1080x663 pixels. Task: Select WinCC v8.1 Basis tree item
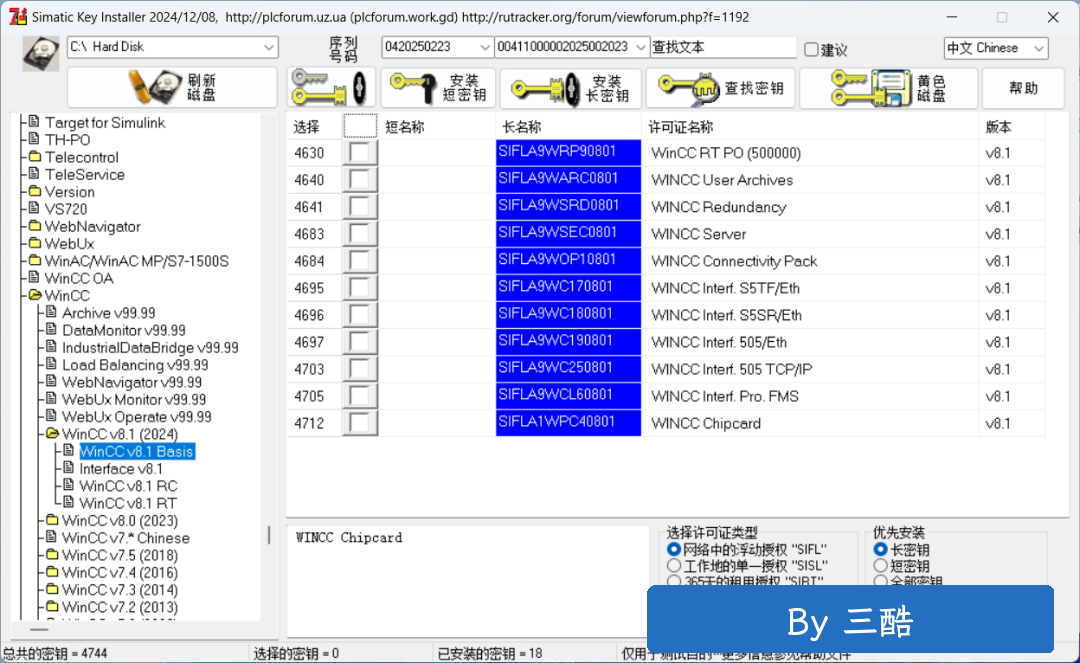click(x=136, y=452)
